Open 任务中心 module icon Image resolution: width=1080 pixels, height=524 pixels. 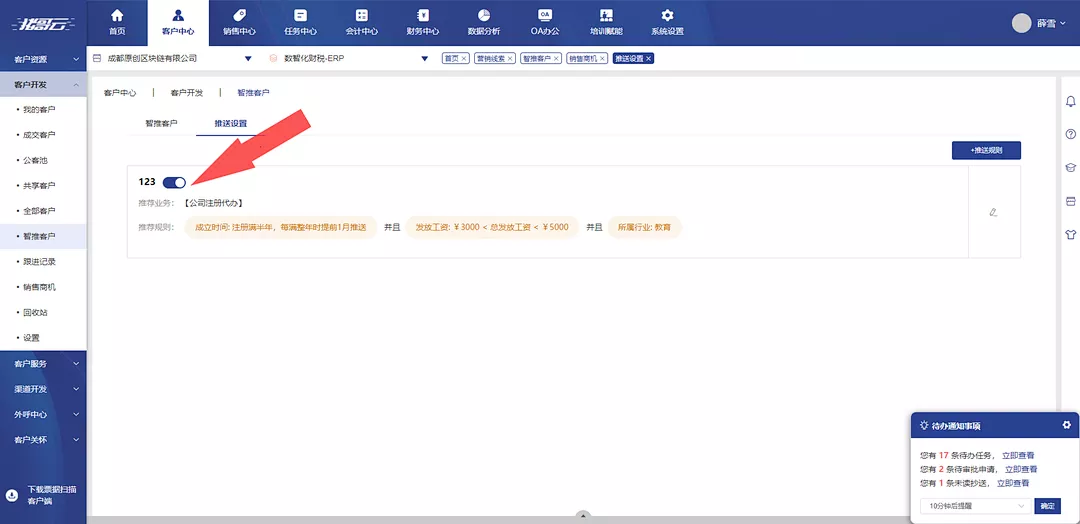[x=300, y=15]
